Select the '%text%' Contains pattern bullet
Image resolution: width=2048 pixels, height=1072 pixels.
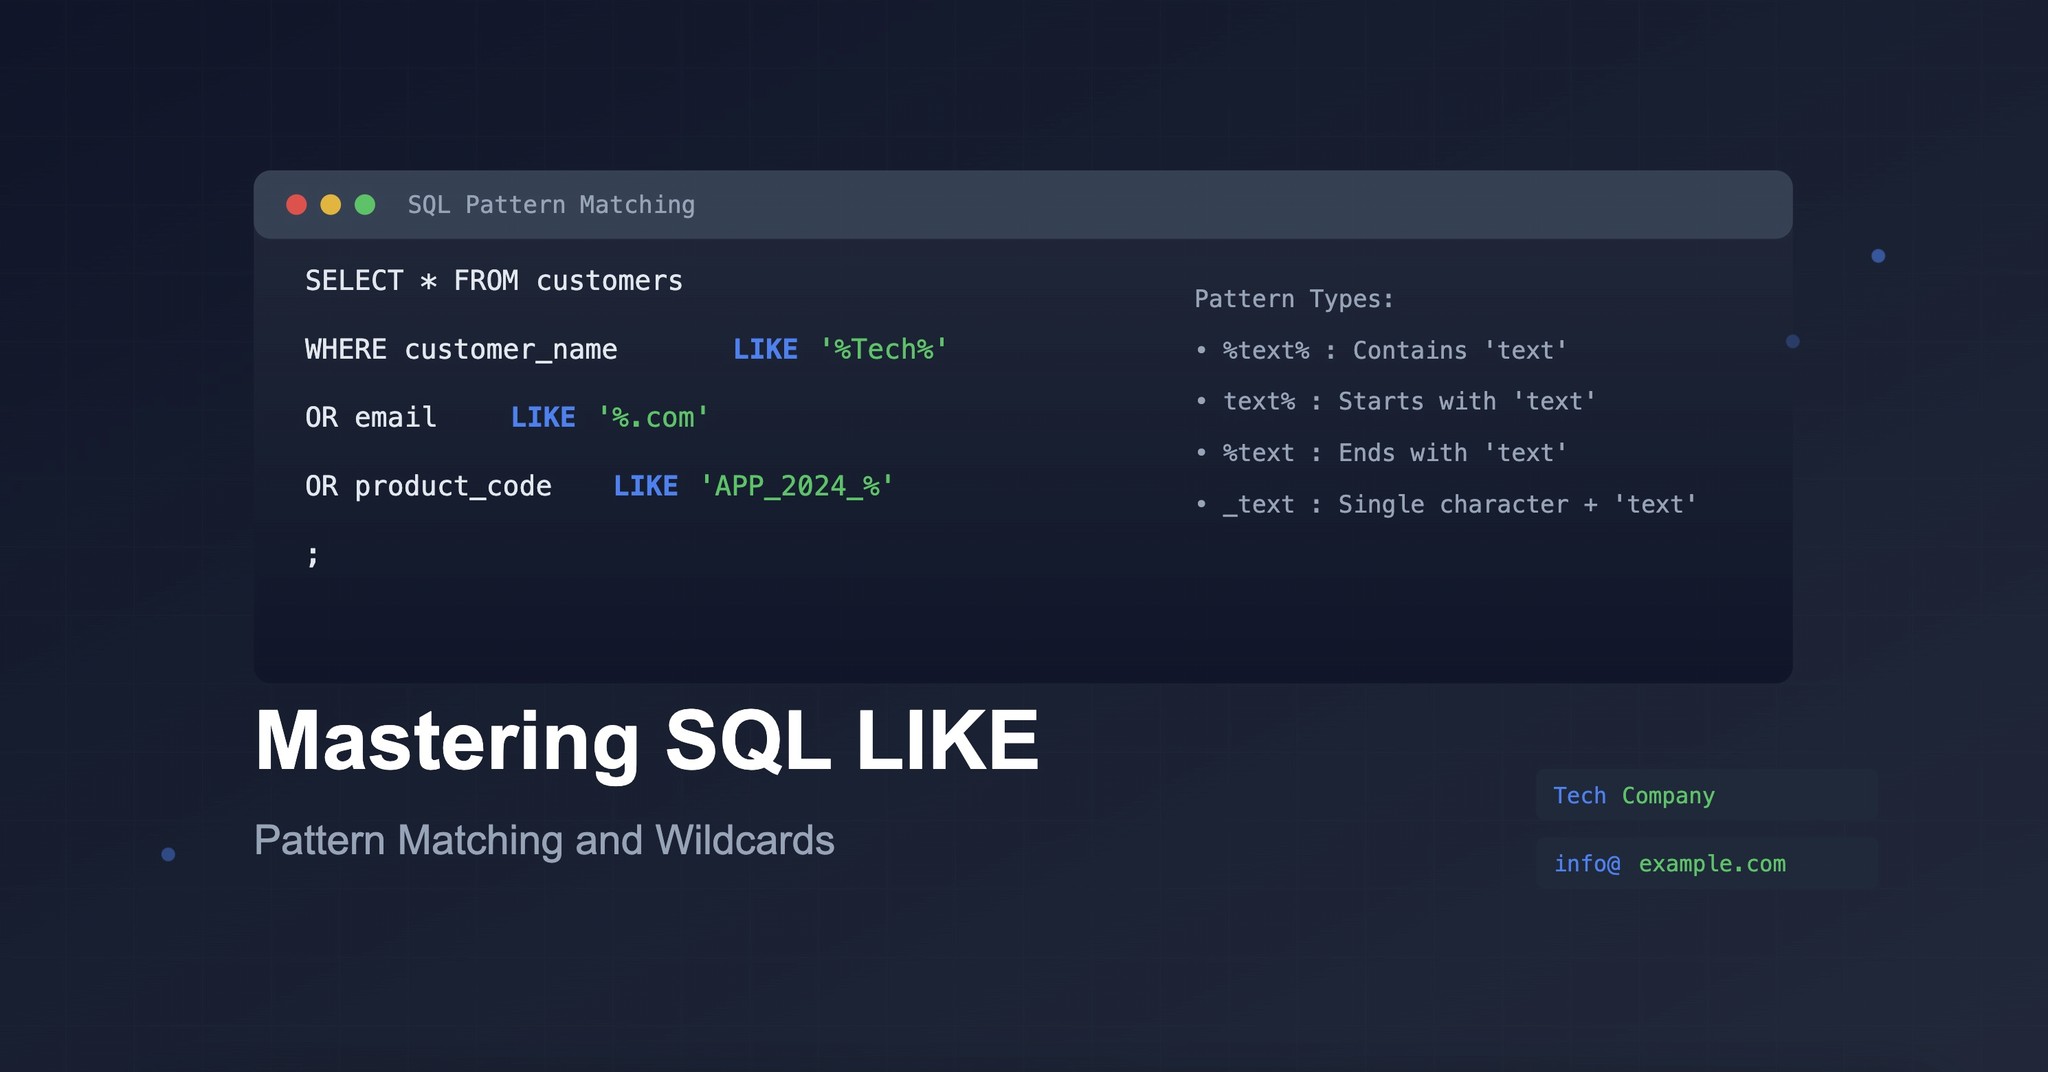(1382, 350)
